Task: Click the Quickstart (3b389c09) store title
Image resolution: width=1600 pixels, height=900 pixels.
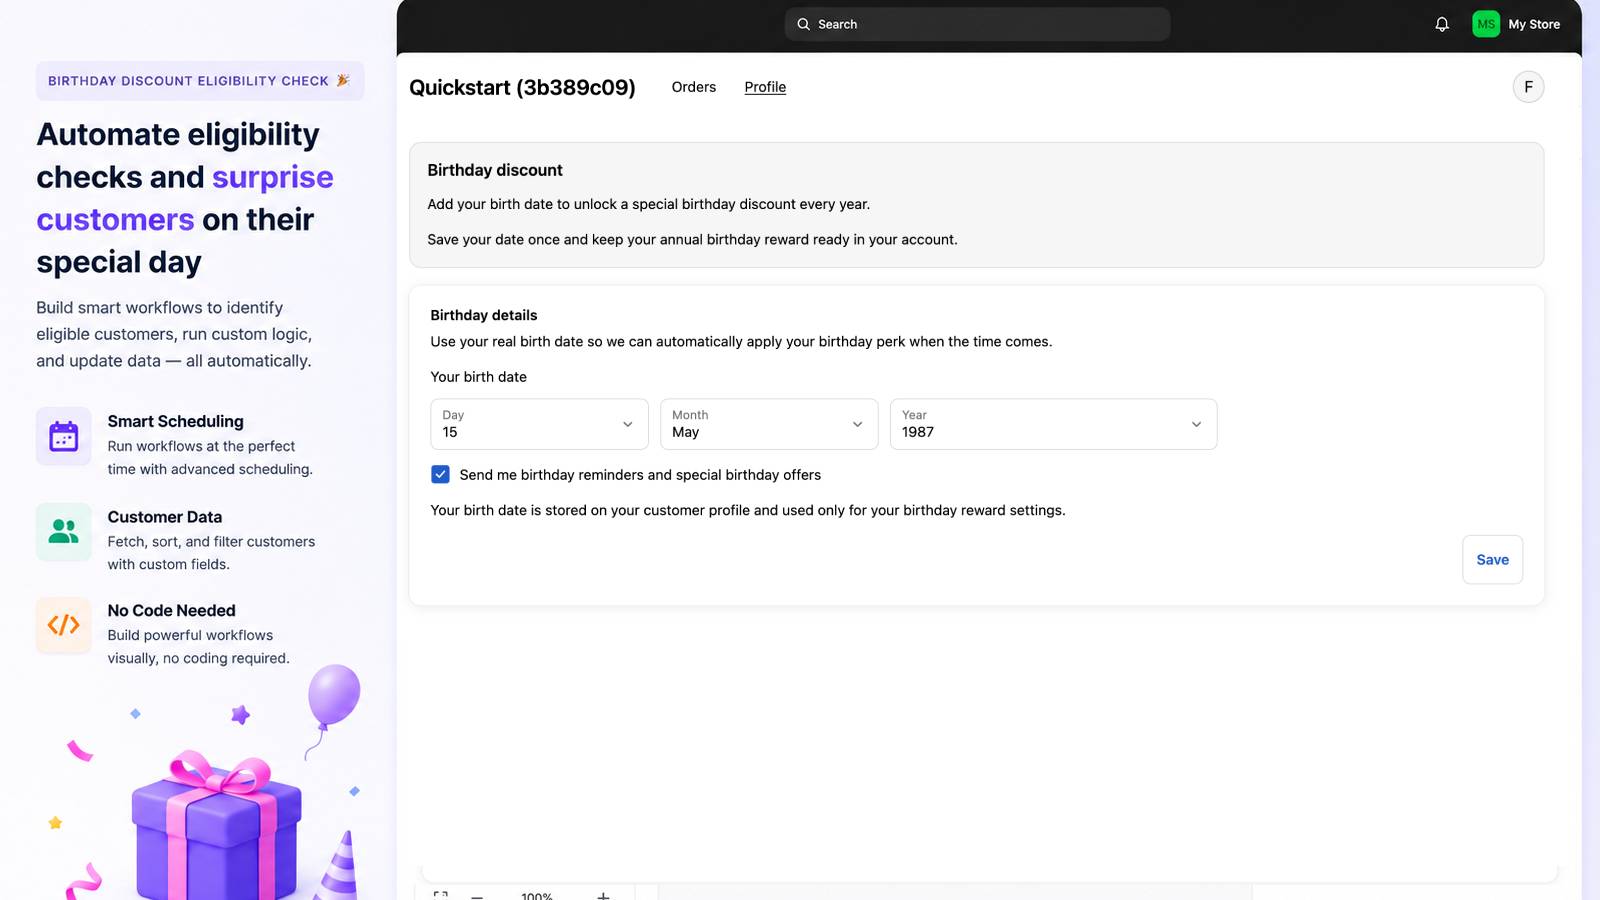Action: click(x=522, y=87)
